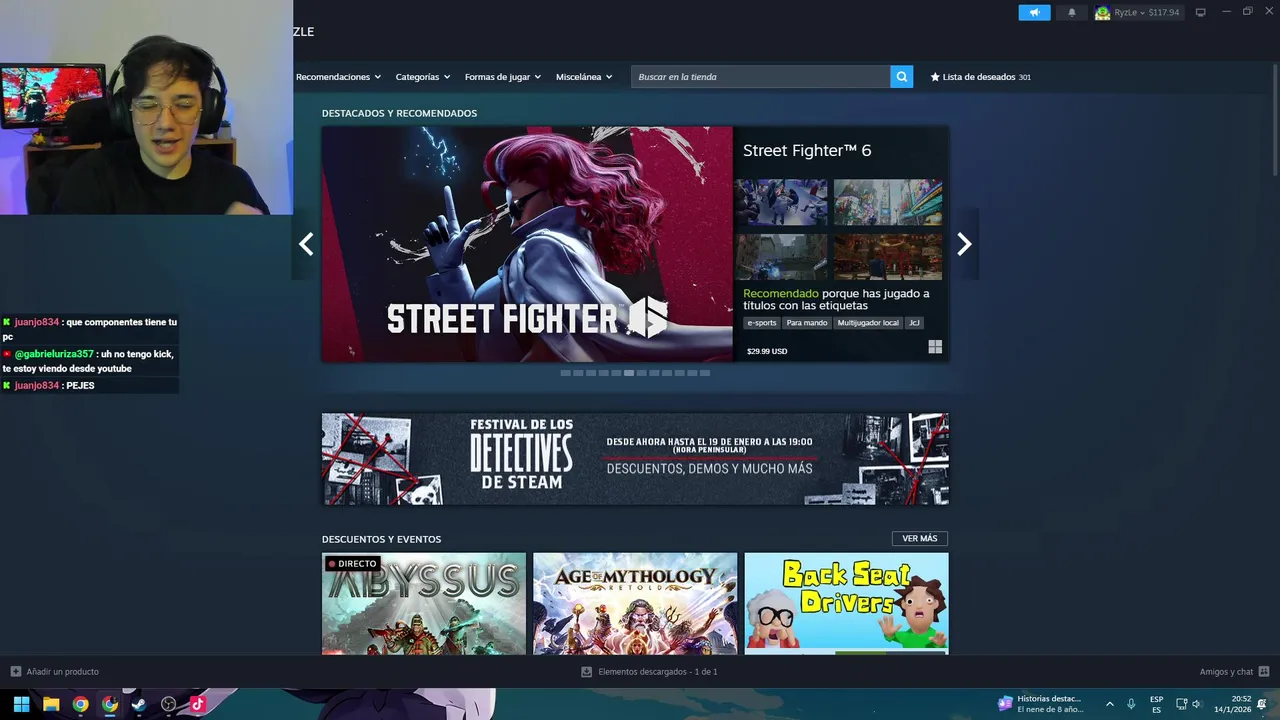Click Añadir un producto

[x=55, y=672]
